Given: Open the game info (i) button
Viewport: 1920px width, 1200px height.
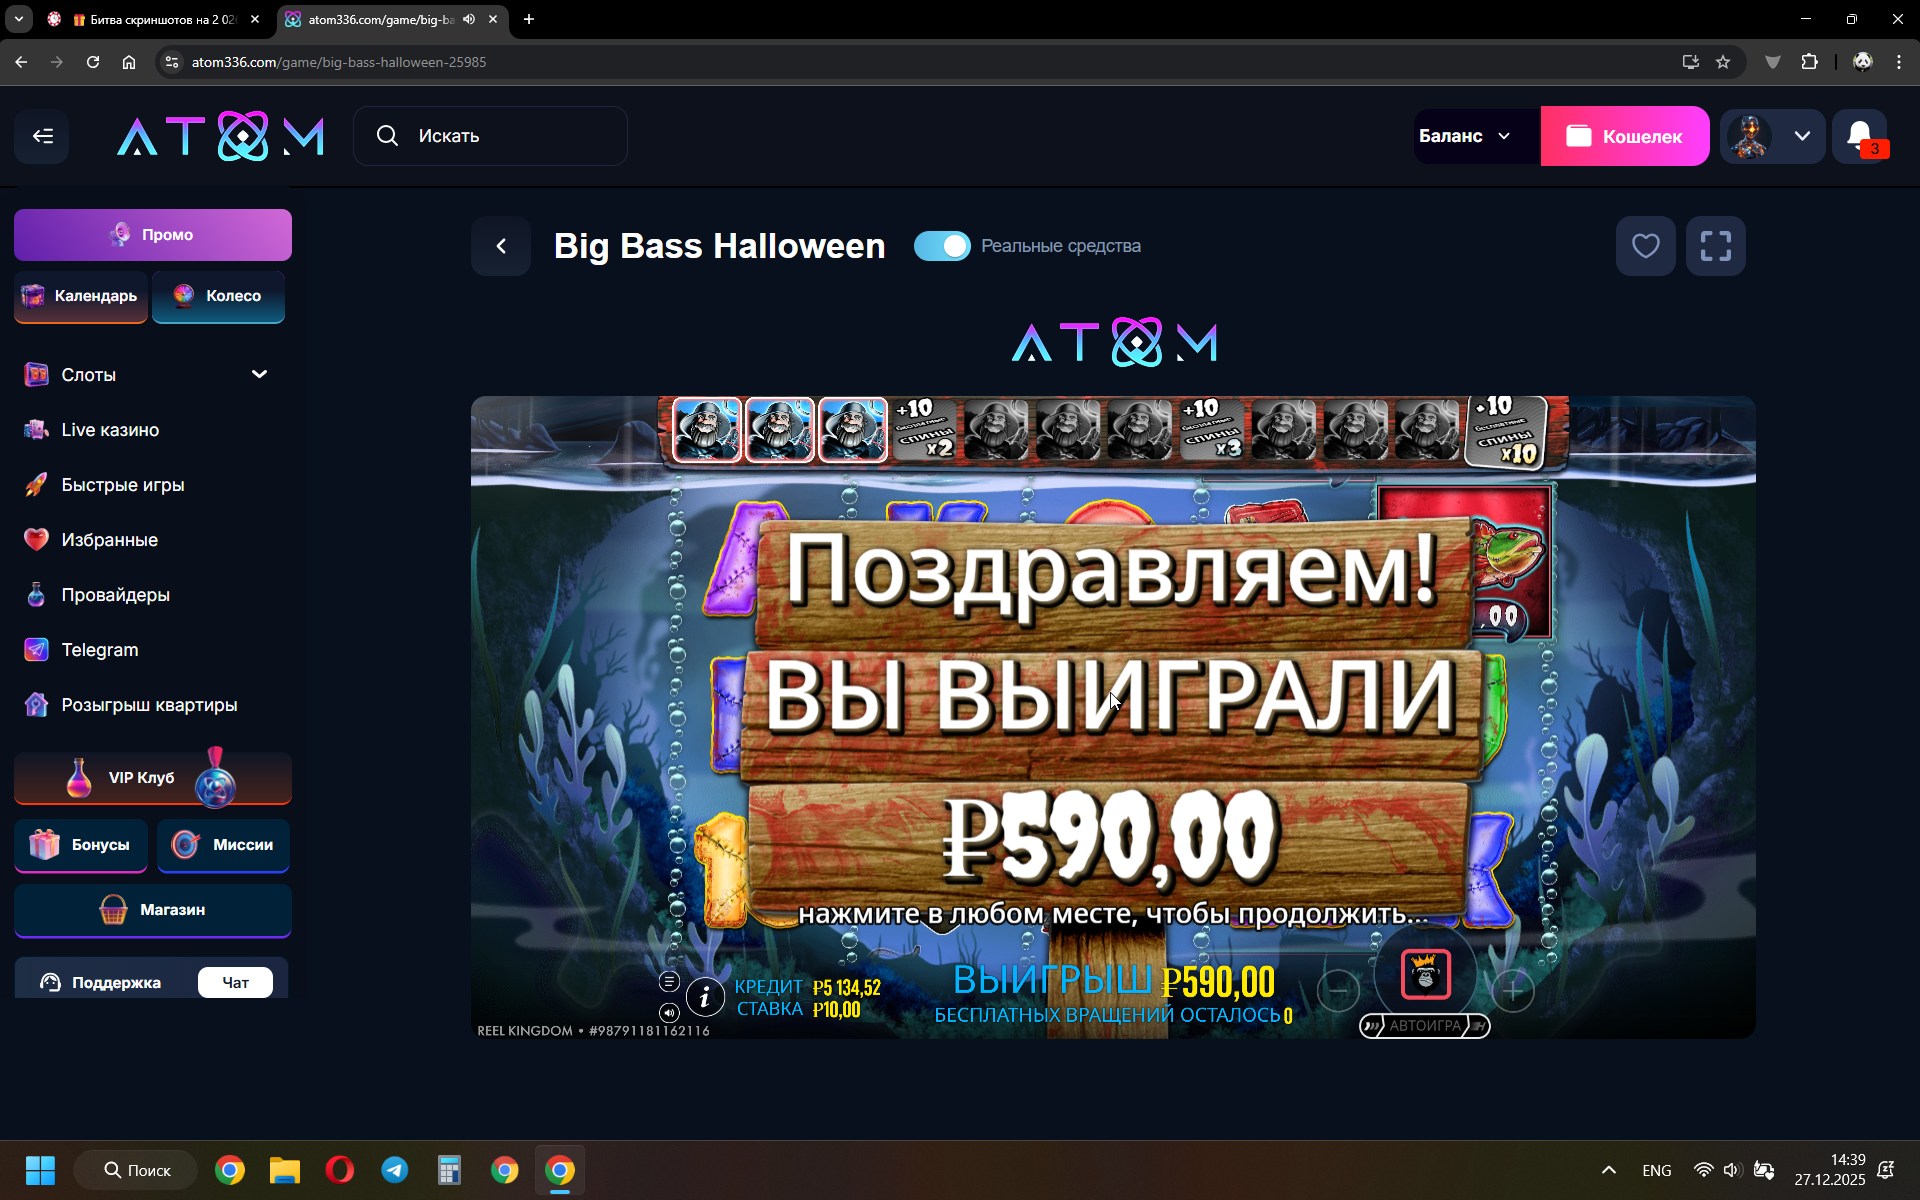Looking at the screenshot, I should point(705,997).
